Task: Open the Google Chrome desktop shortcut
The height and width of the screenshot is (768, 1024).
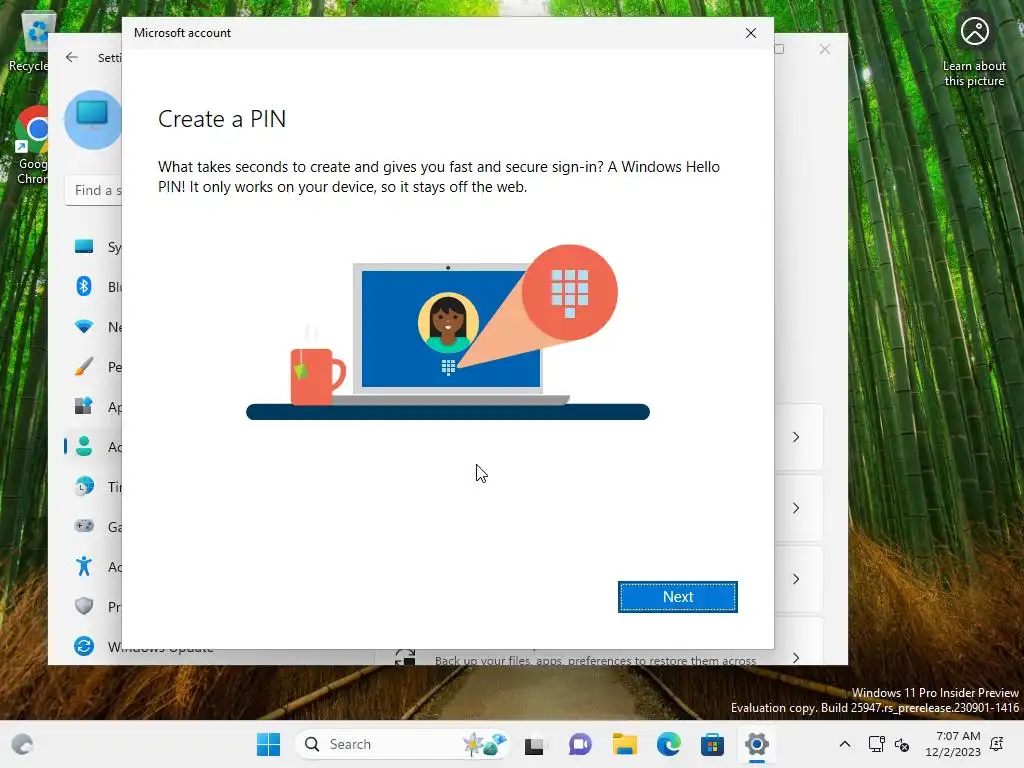Action: click(33, 145)
